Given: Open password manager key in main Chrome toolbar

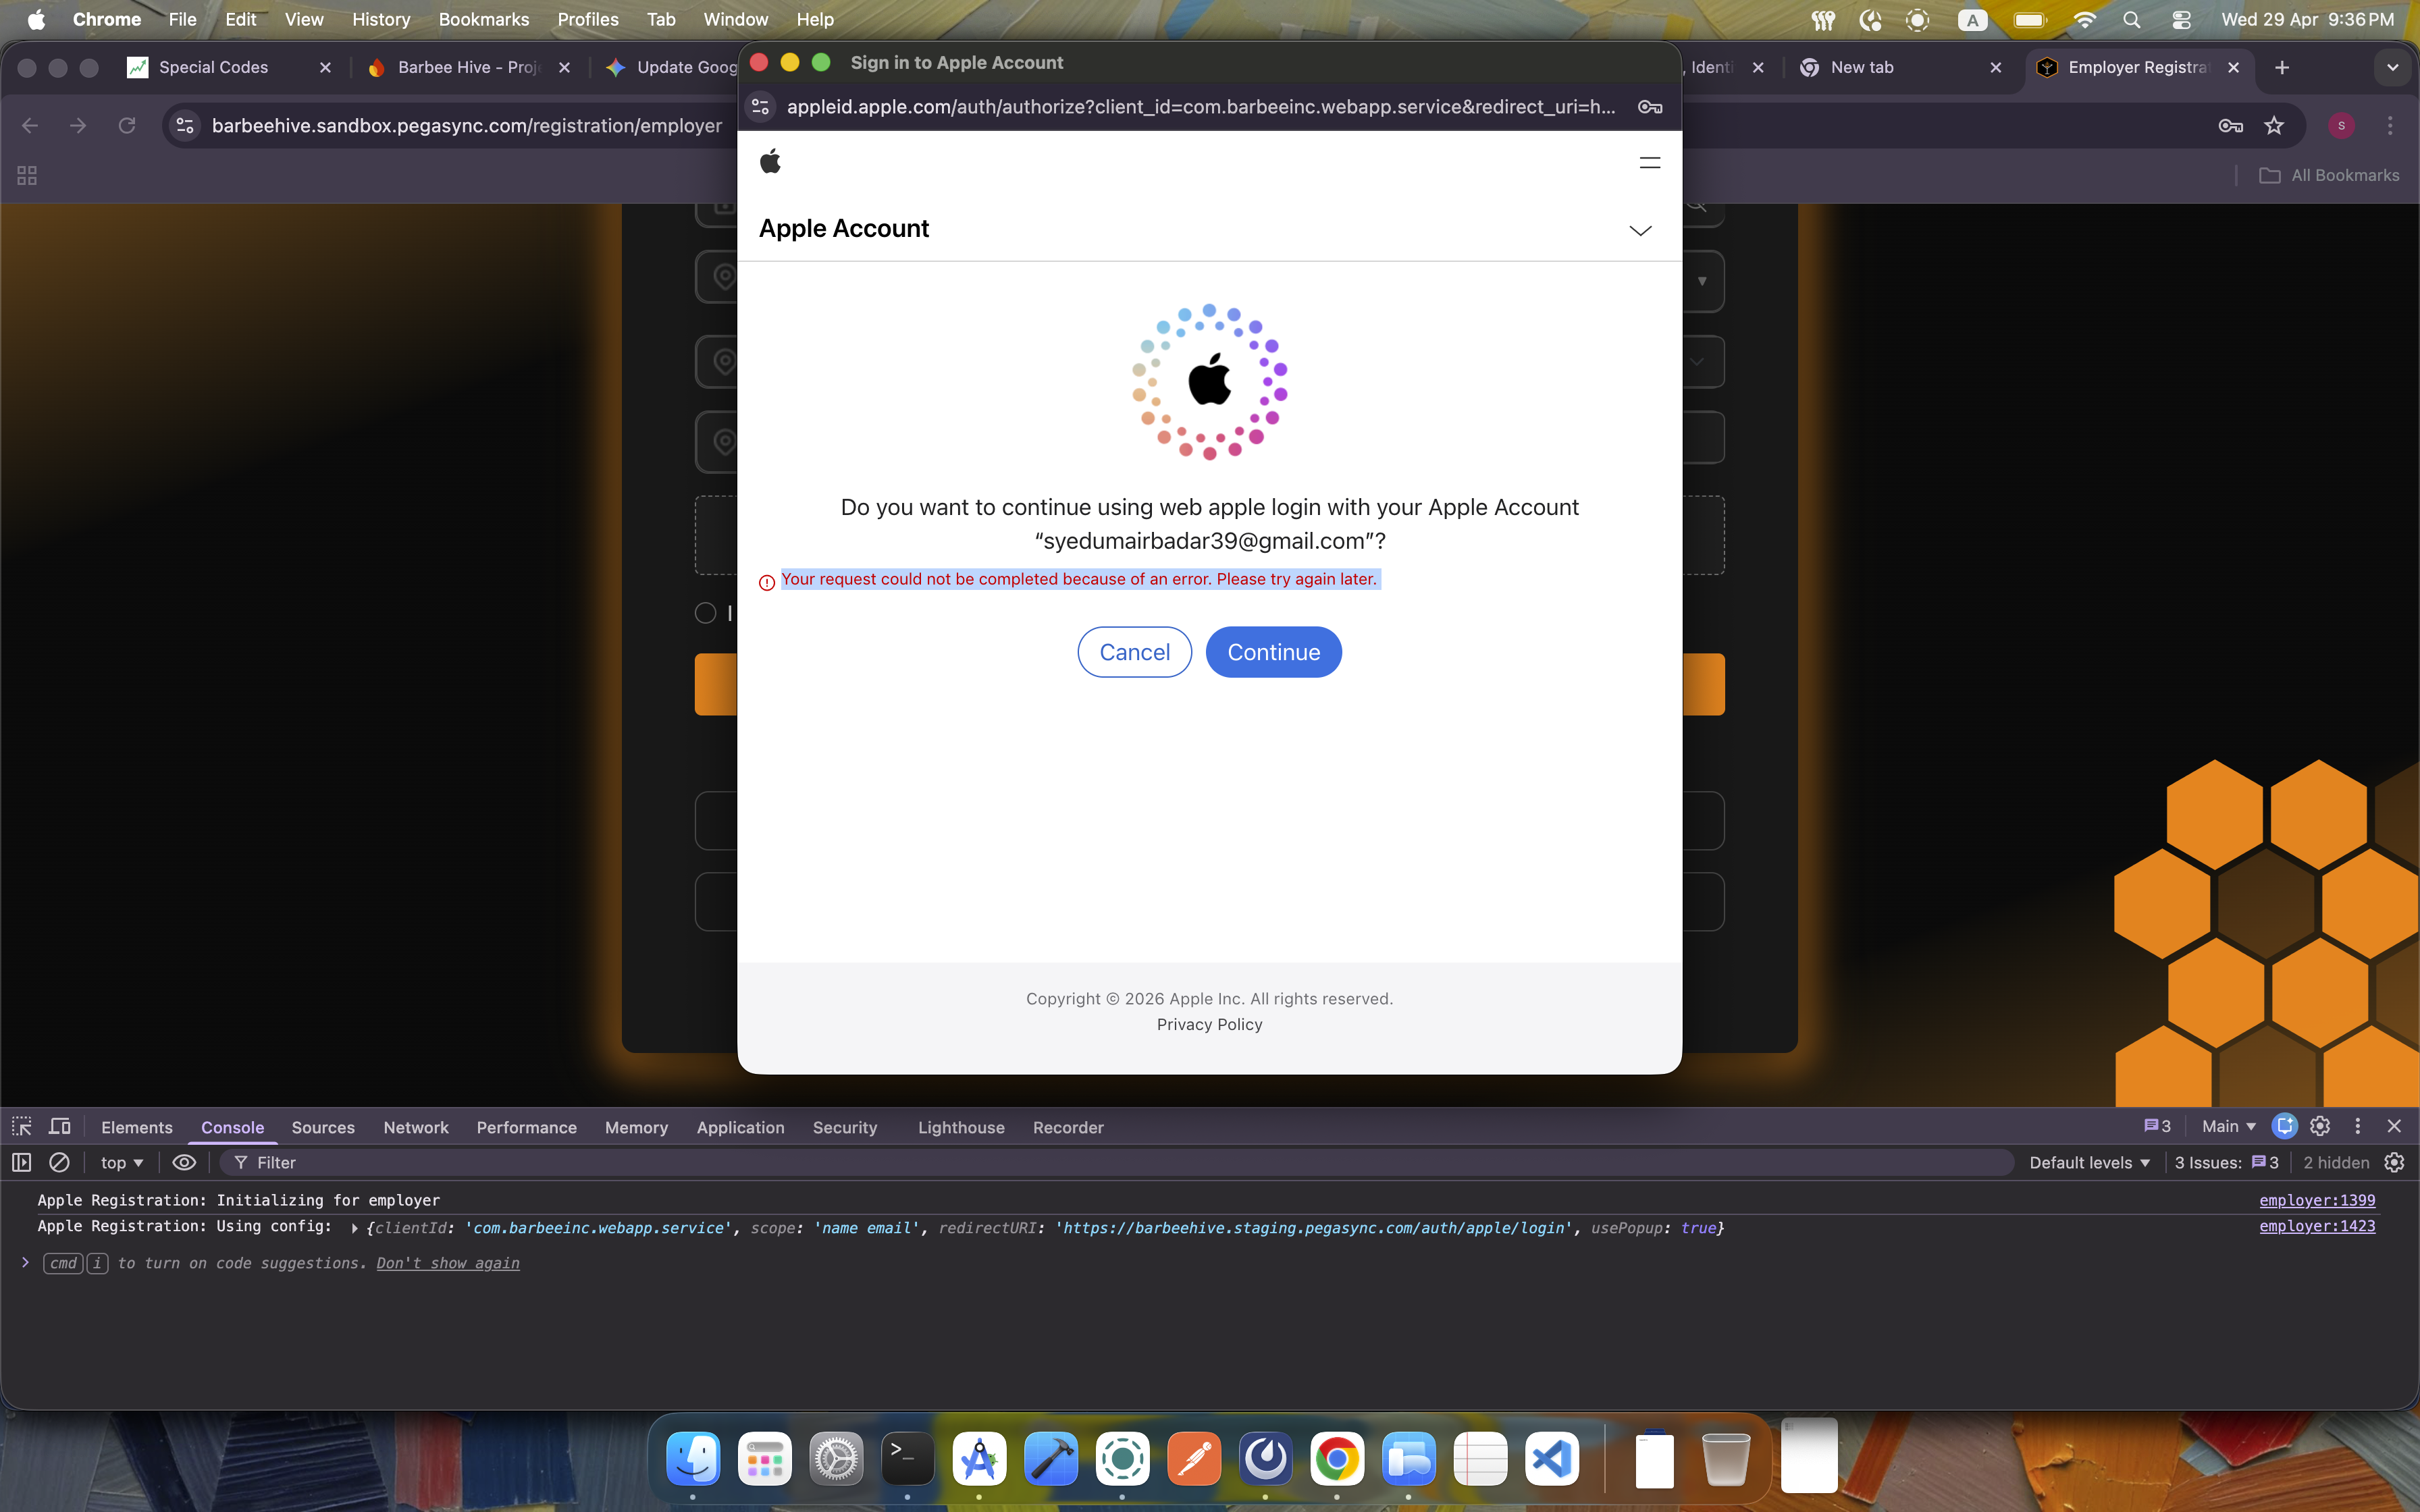Looking at the screenshot, I should (x=2230, y=125).
